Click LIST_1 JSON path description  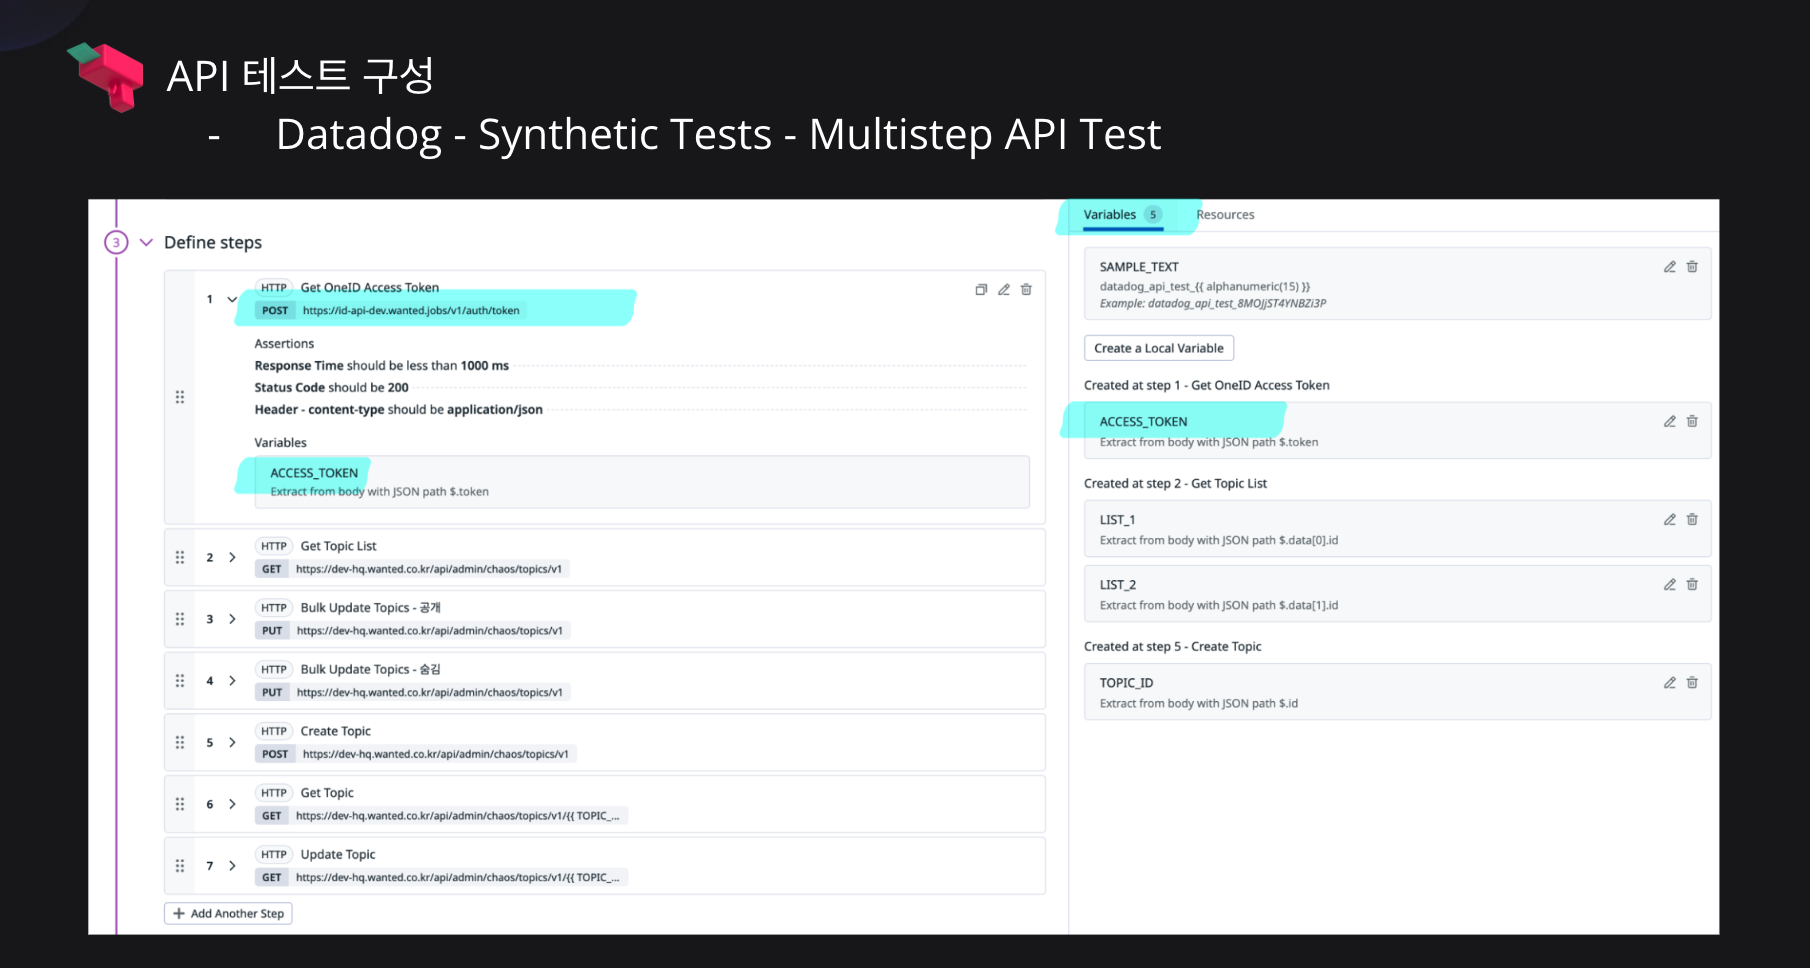click(x=1219, y=541)
